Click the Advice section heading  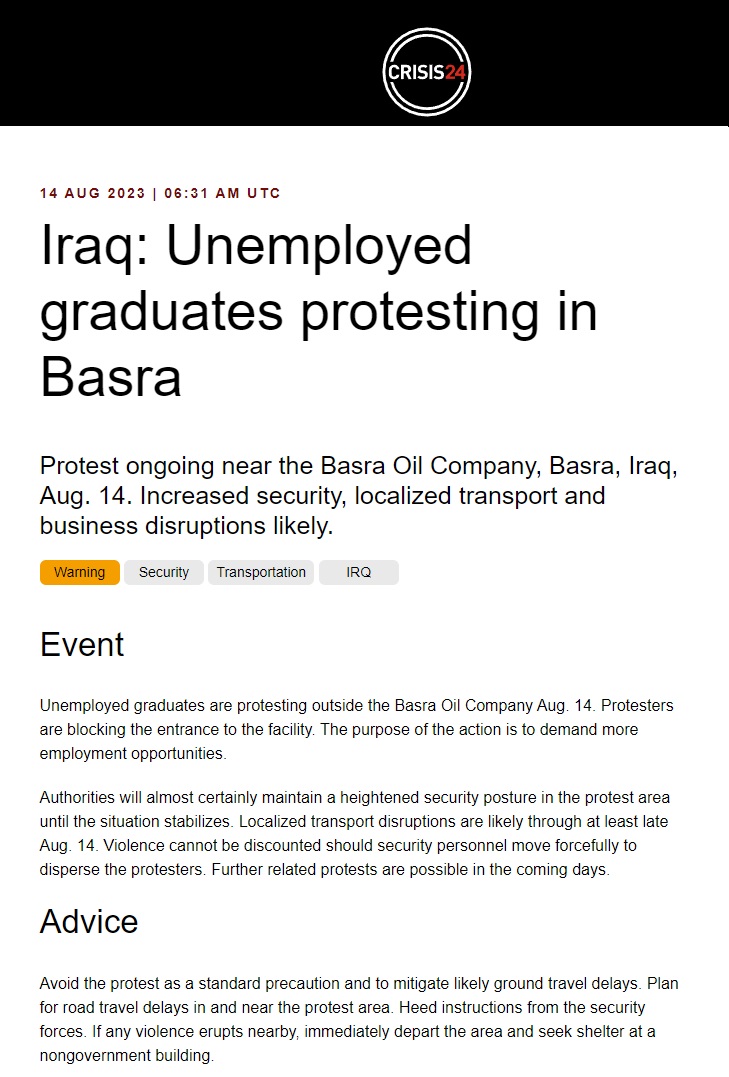pos(89,921)
